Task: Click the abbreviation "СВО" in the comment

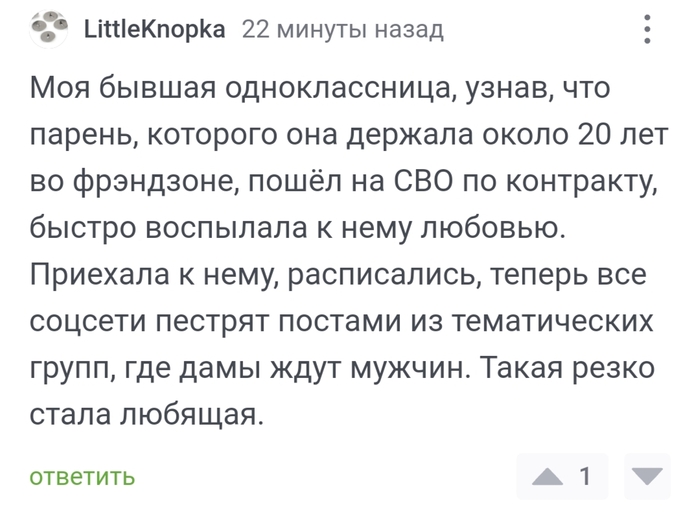Action: tap(423, 182)
